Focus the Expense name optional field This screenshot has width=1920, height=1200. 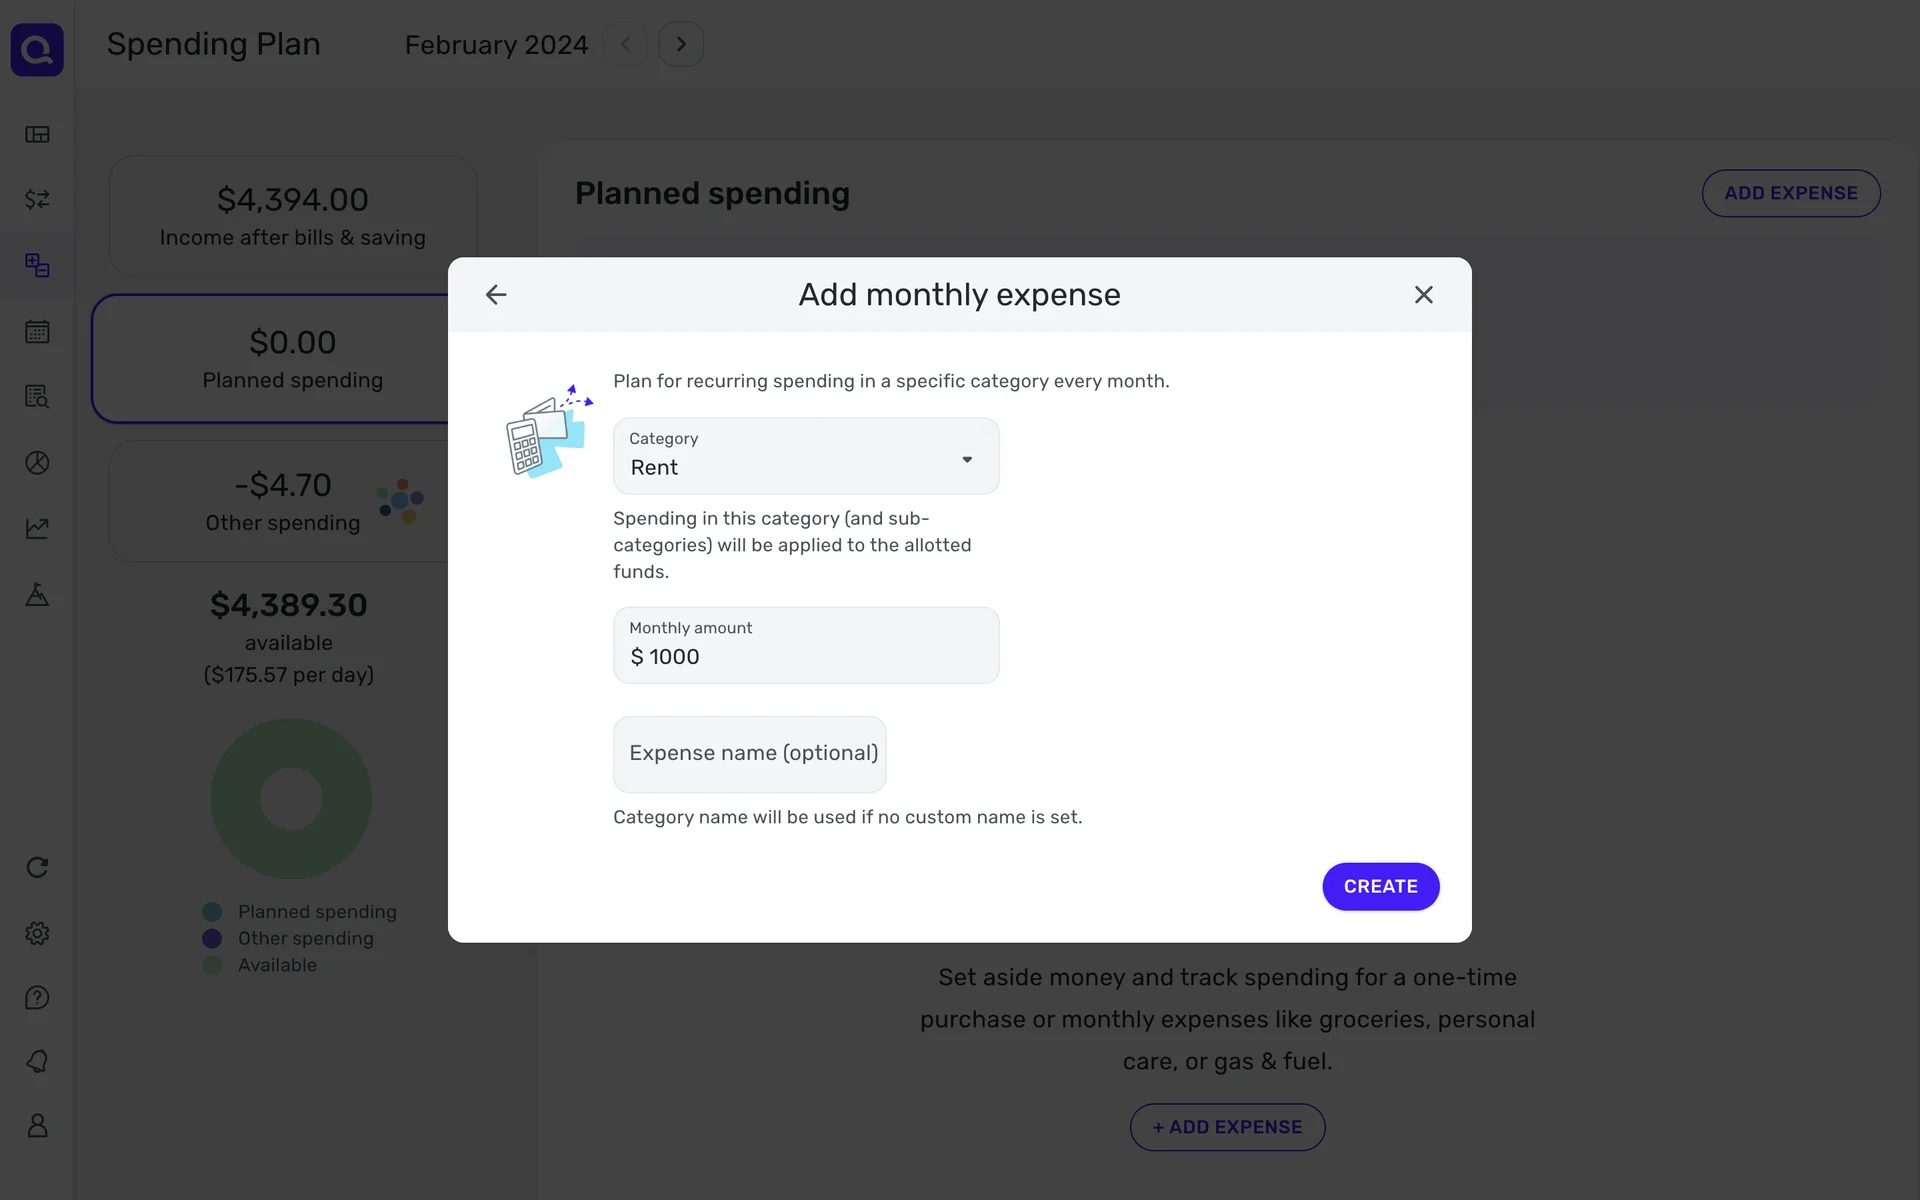point(750,754)
